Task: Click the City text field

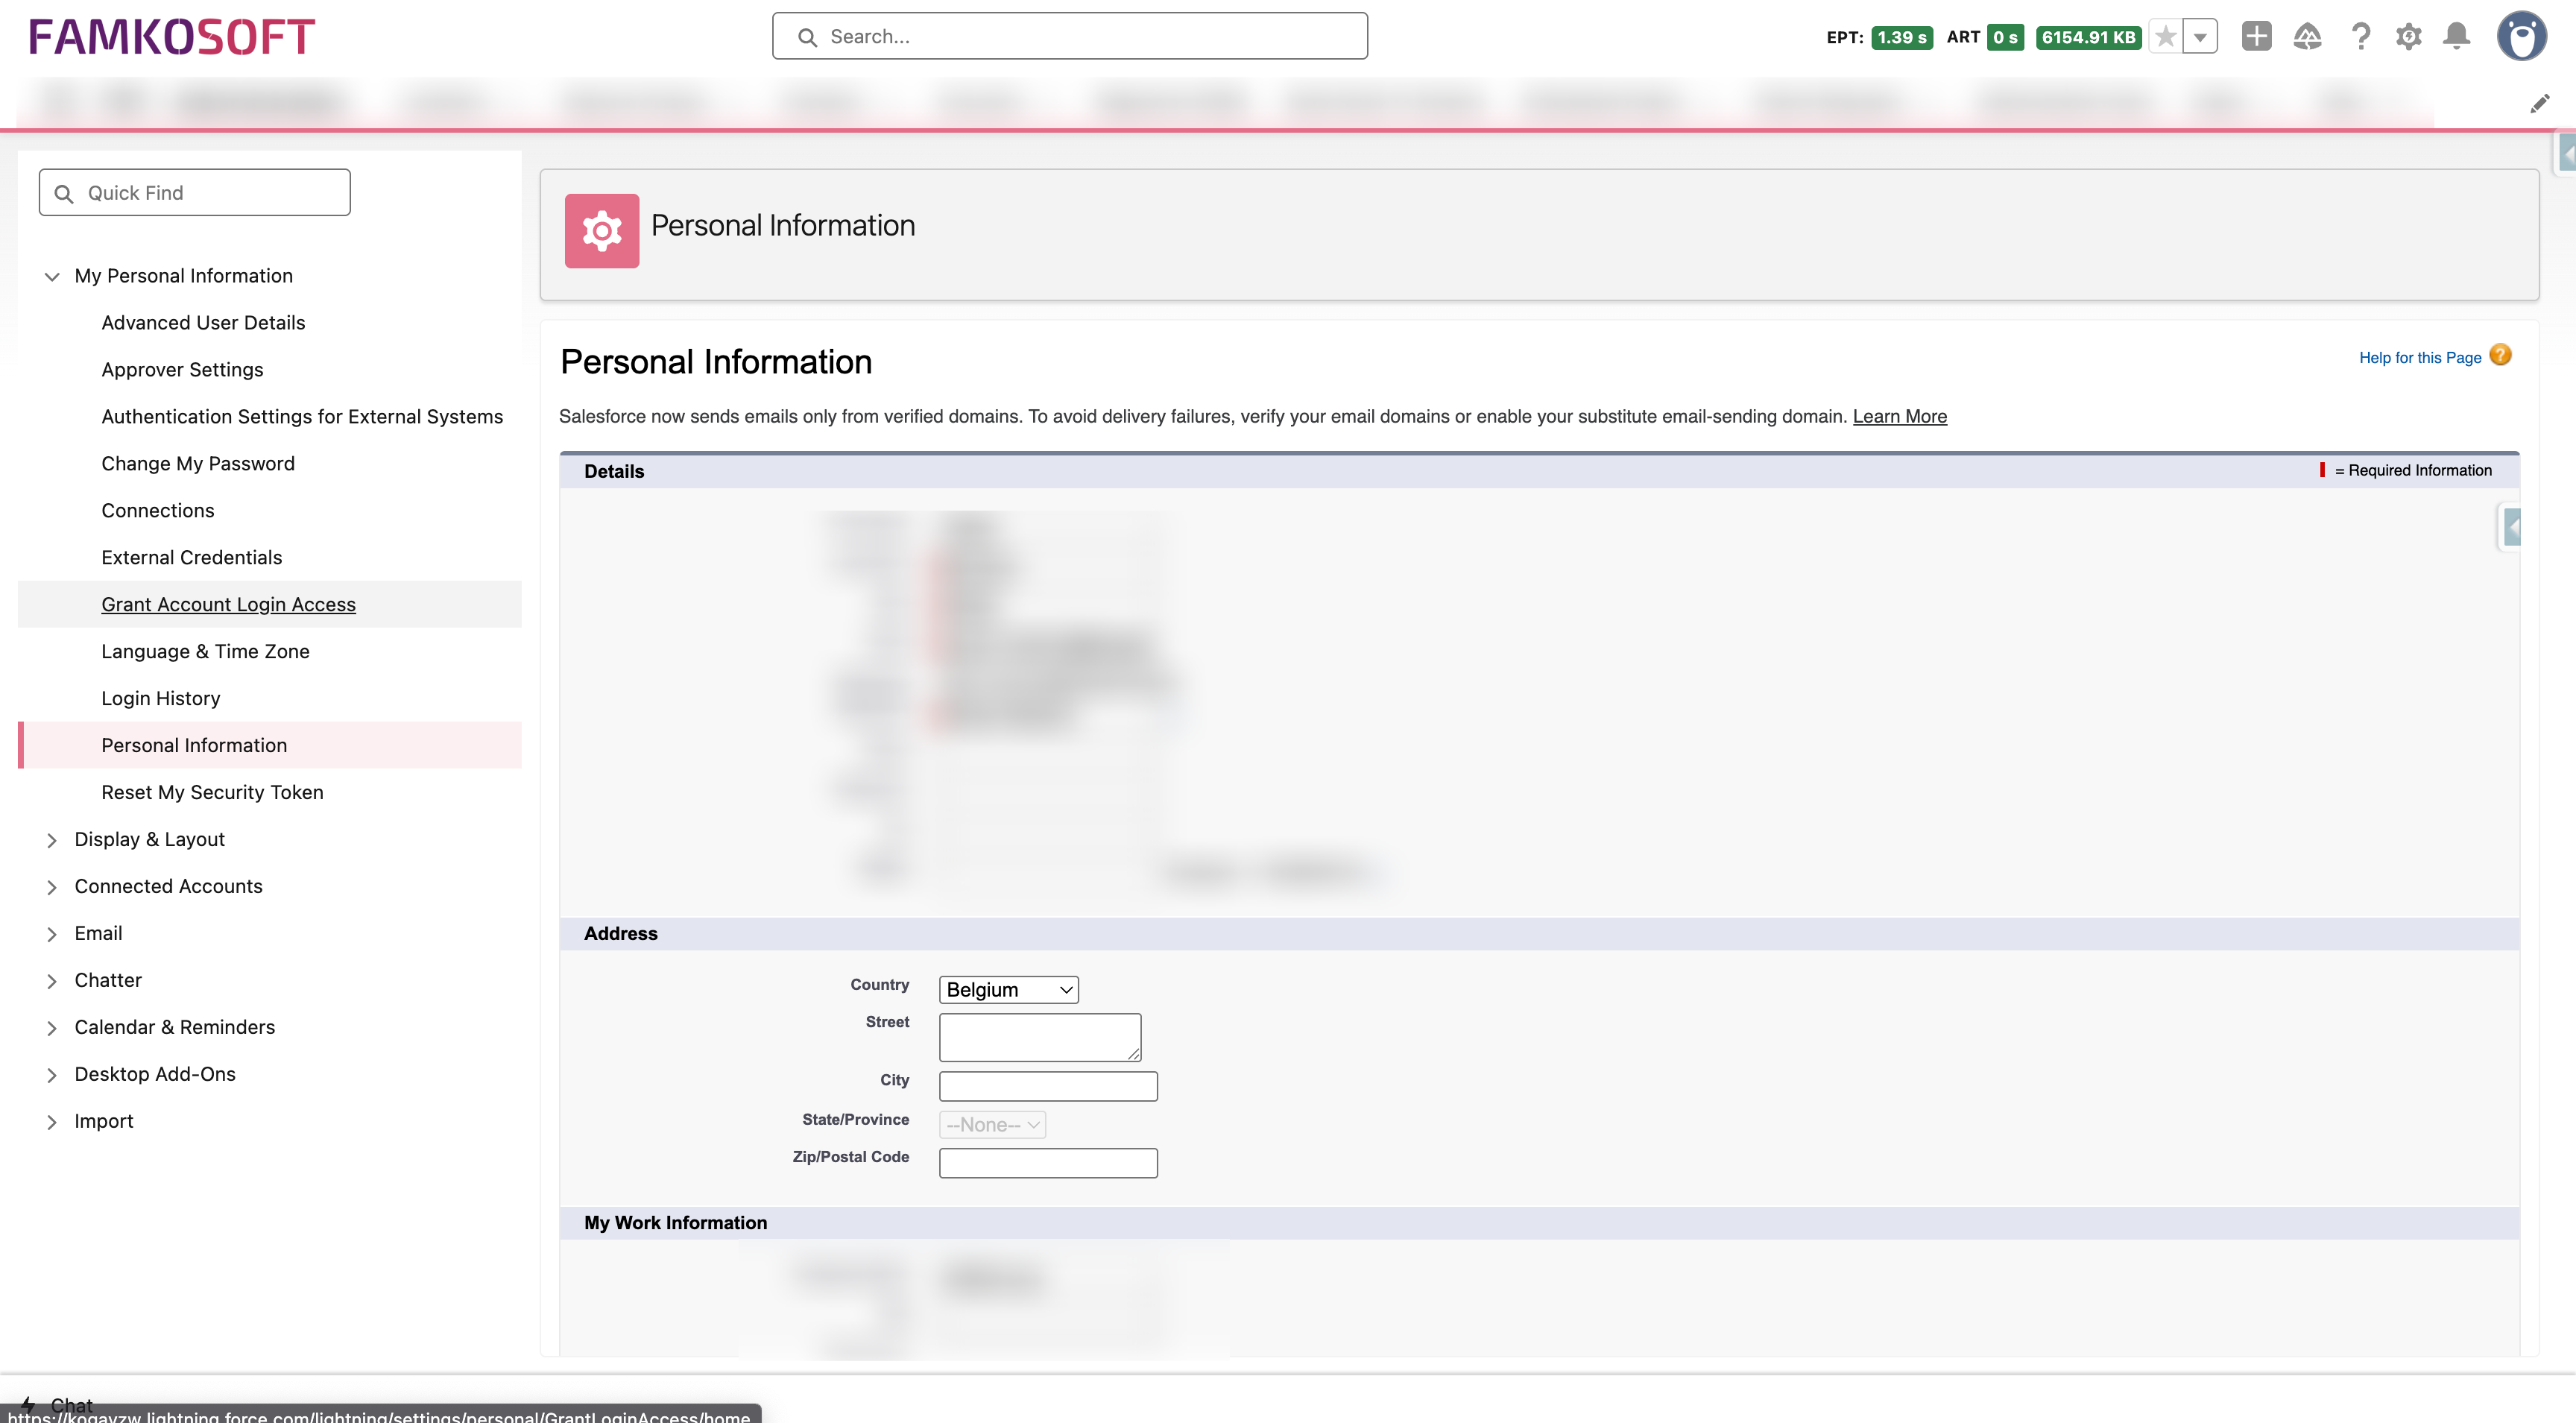Action: pyautogui.click(x=1048, y=1086)
